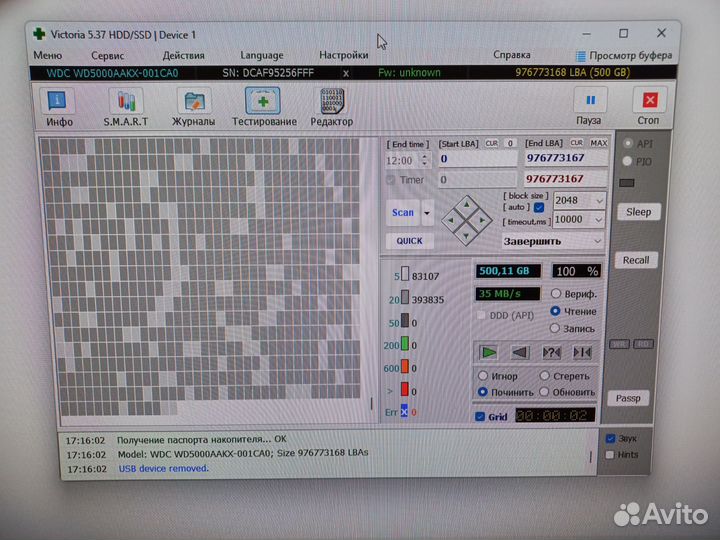Click the Sleep button

click(x=638, y=212)
